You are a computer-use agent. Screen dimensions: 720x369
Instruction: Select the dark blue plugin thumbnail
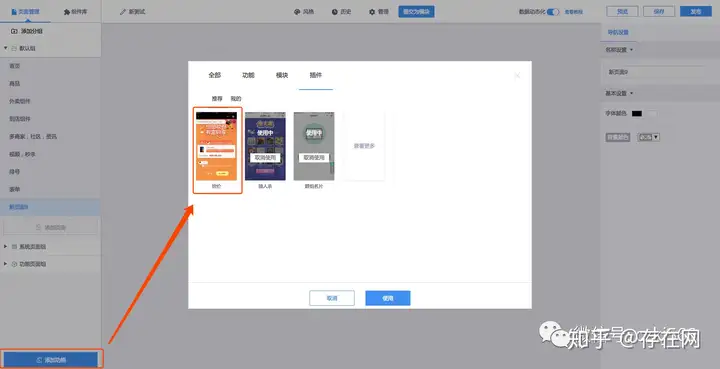(x=265, y=146)
